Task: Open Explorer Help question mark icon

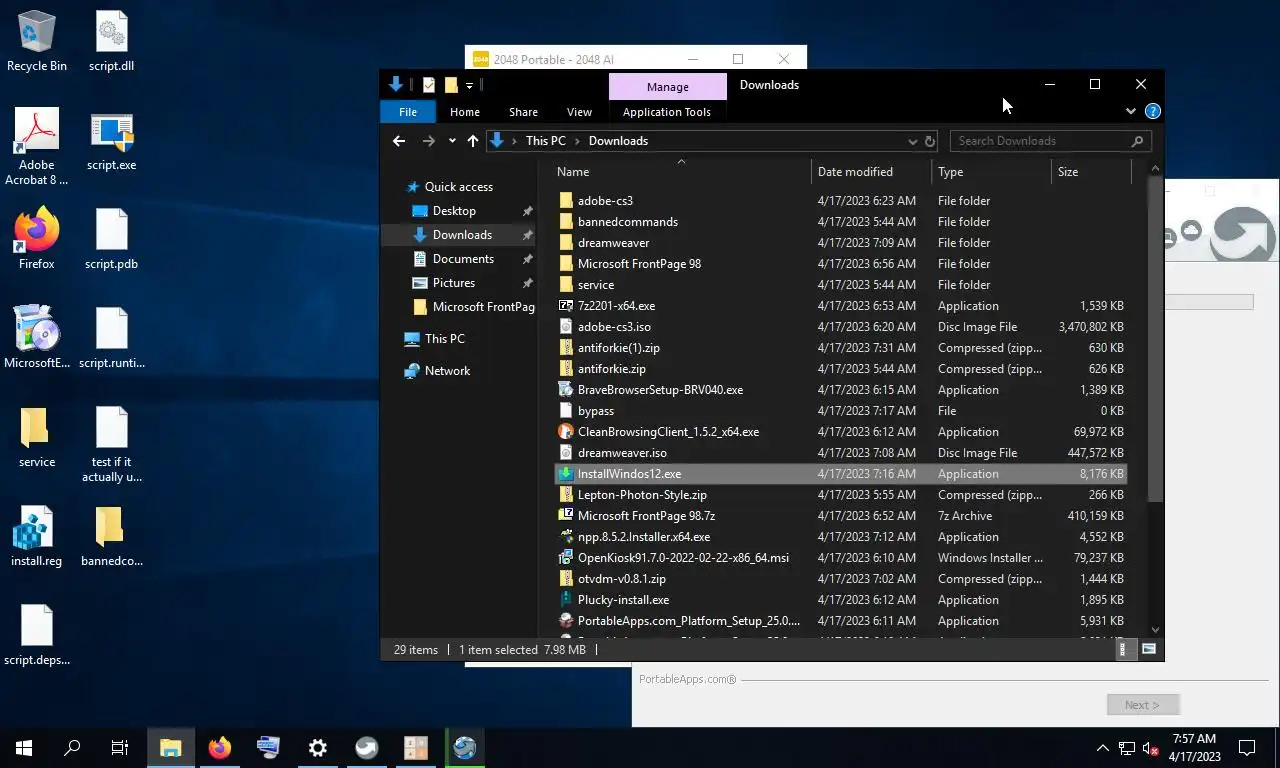Action: 1152,111
